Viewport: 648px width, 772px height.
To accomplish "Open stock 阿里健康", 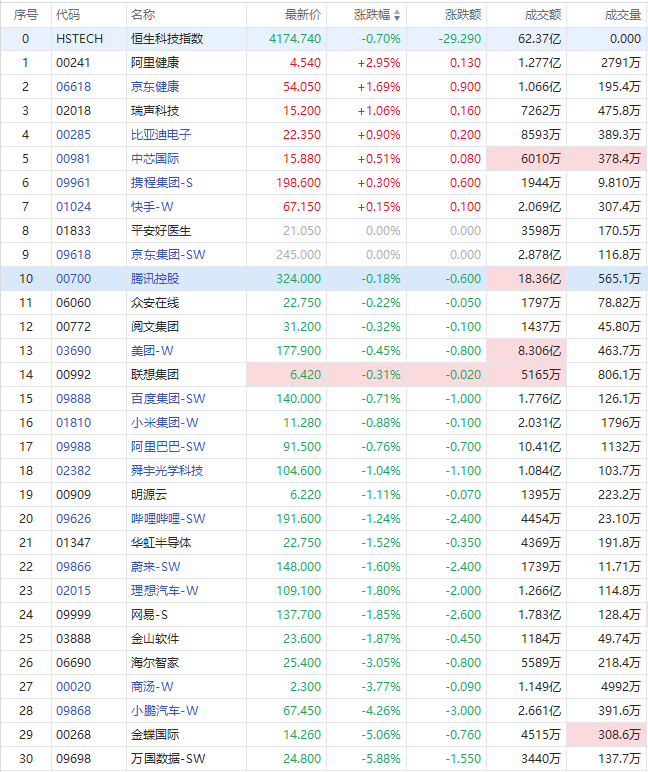I will pyautogui.click(x=155, y=63).
